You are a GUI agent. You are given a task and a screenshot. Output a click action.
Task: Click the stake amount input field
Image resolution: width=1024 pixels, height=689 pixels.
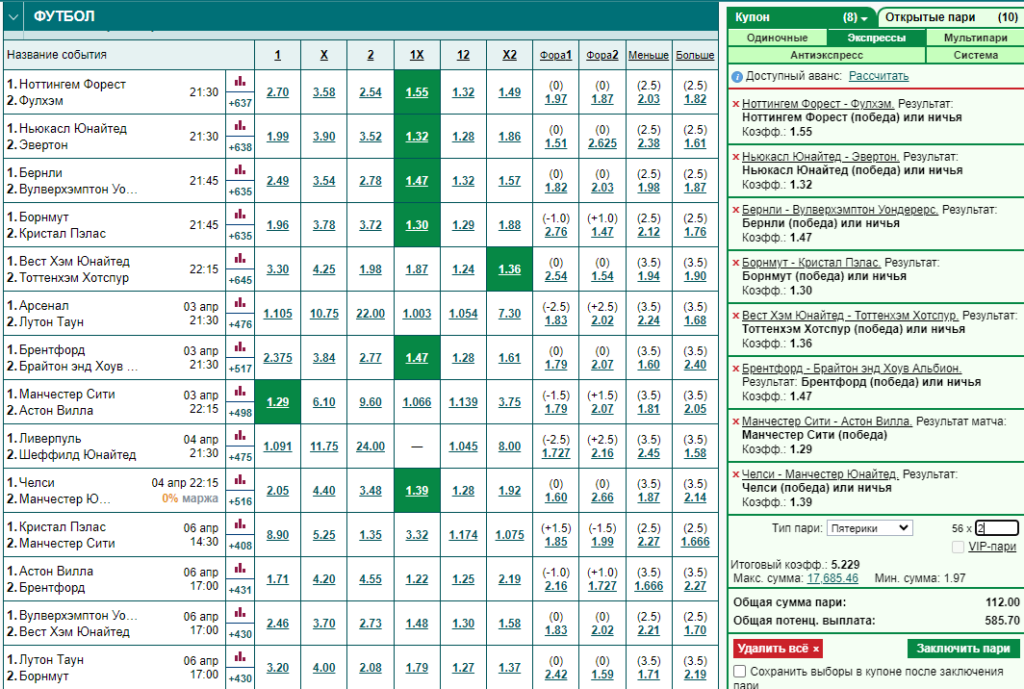pyautogui.click(x=997, y=528)
